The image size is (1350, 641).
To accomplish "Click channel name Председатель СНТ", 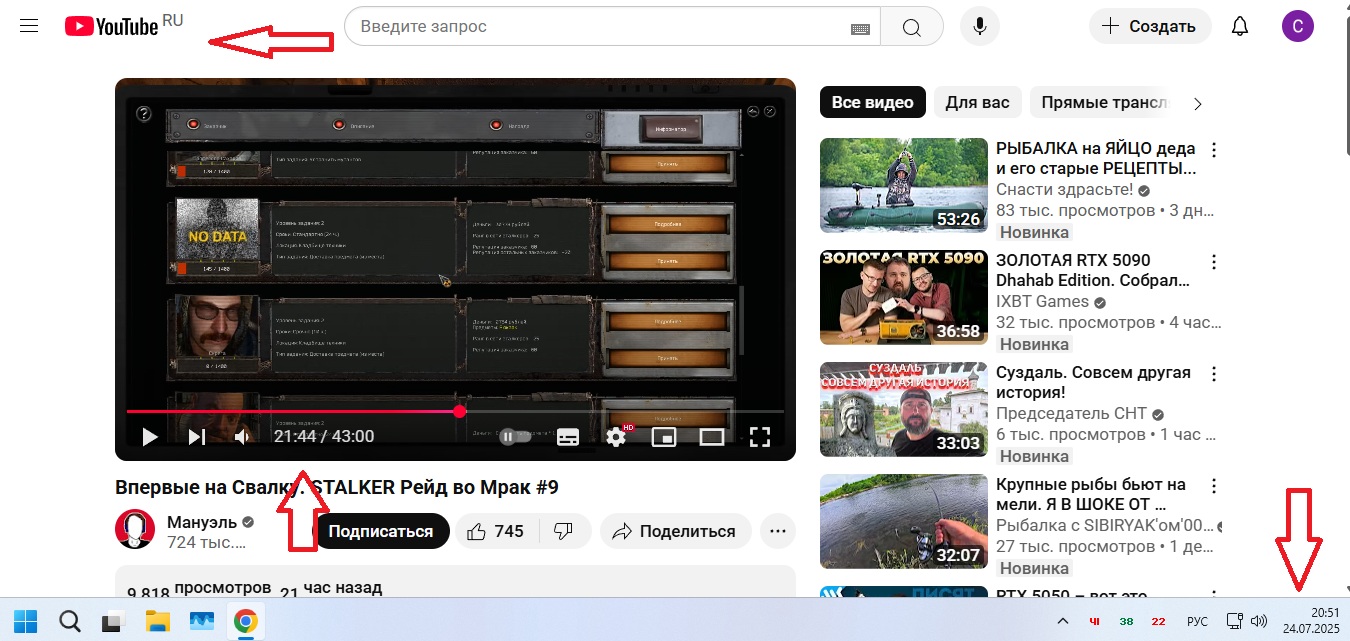I will [x=1071, y=413].
